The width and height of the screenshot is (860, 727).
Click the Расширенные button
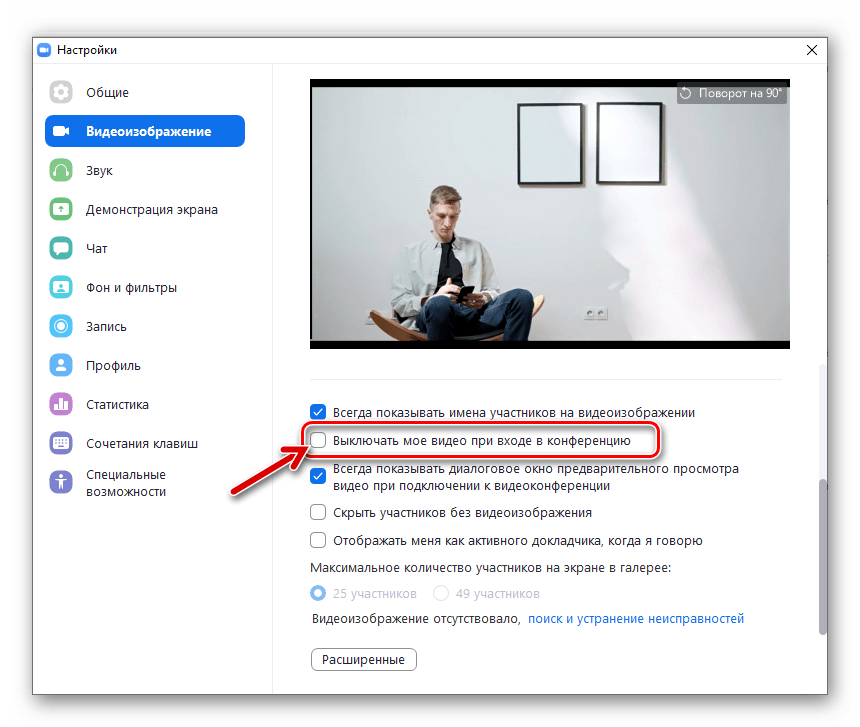pyautogui.click(x=364, y=660)
